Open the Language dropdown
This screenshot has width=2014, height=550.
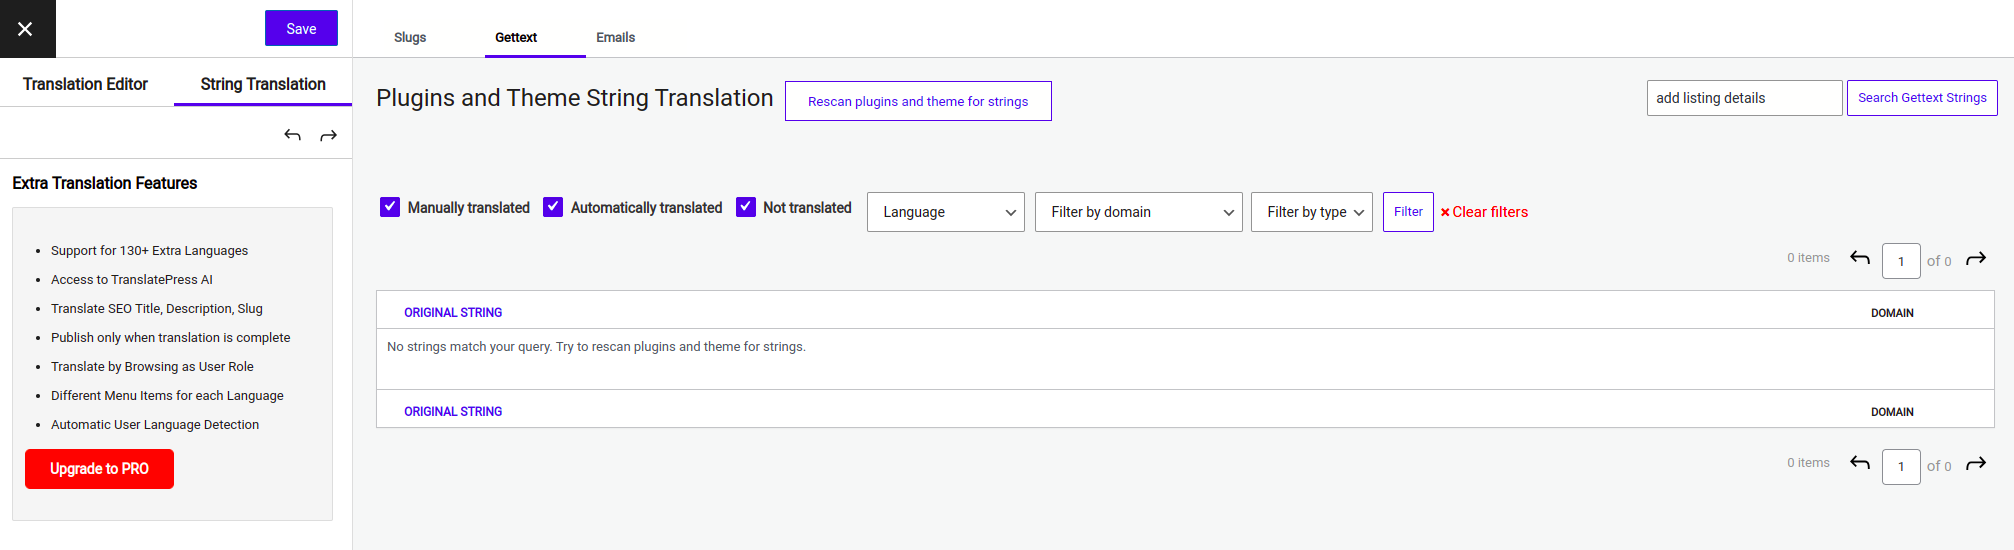(x=946, y=212)
